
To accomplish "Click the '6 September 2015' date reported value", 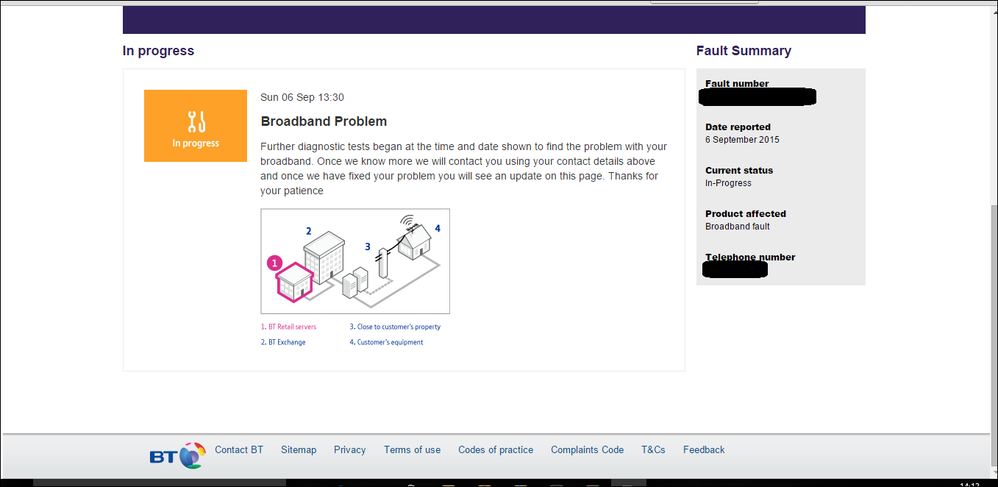I will tap(742, 139).
